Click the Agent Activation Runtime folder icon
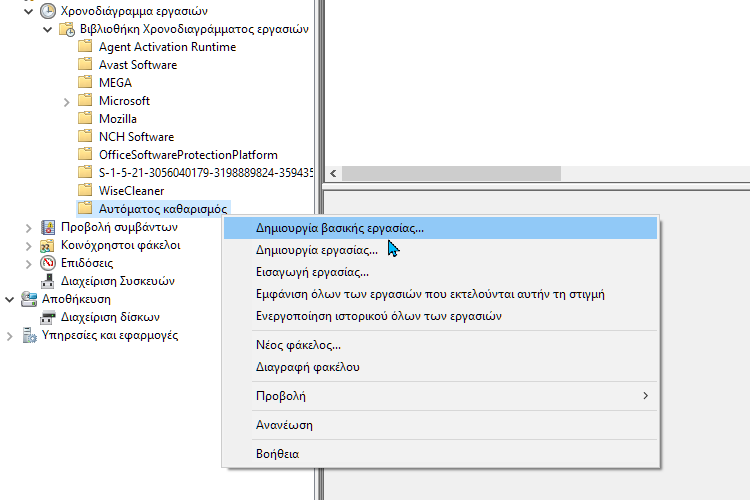 [85, 46]
